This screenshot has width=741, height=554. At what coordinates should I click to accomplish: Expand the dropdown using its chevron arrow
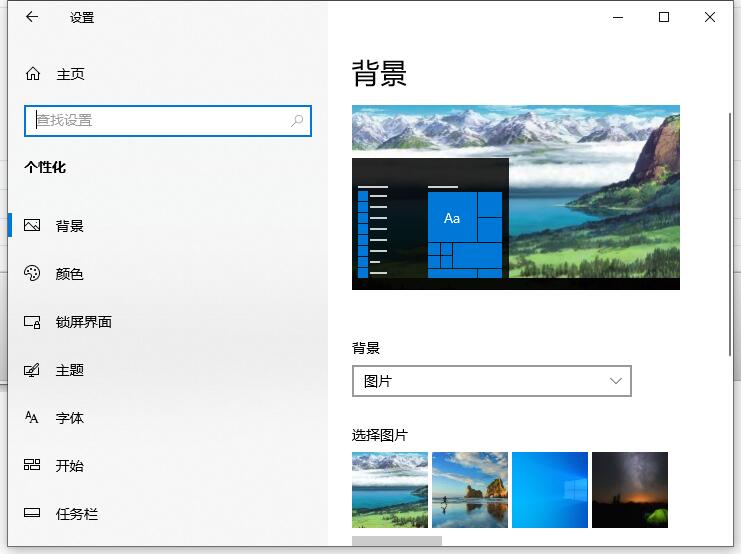click(x=615, y=381)
